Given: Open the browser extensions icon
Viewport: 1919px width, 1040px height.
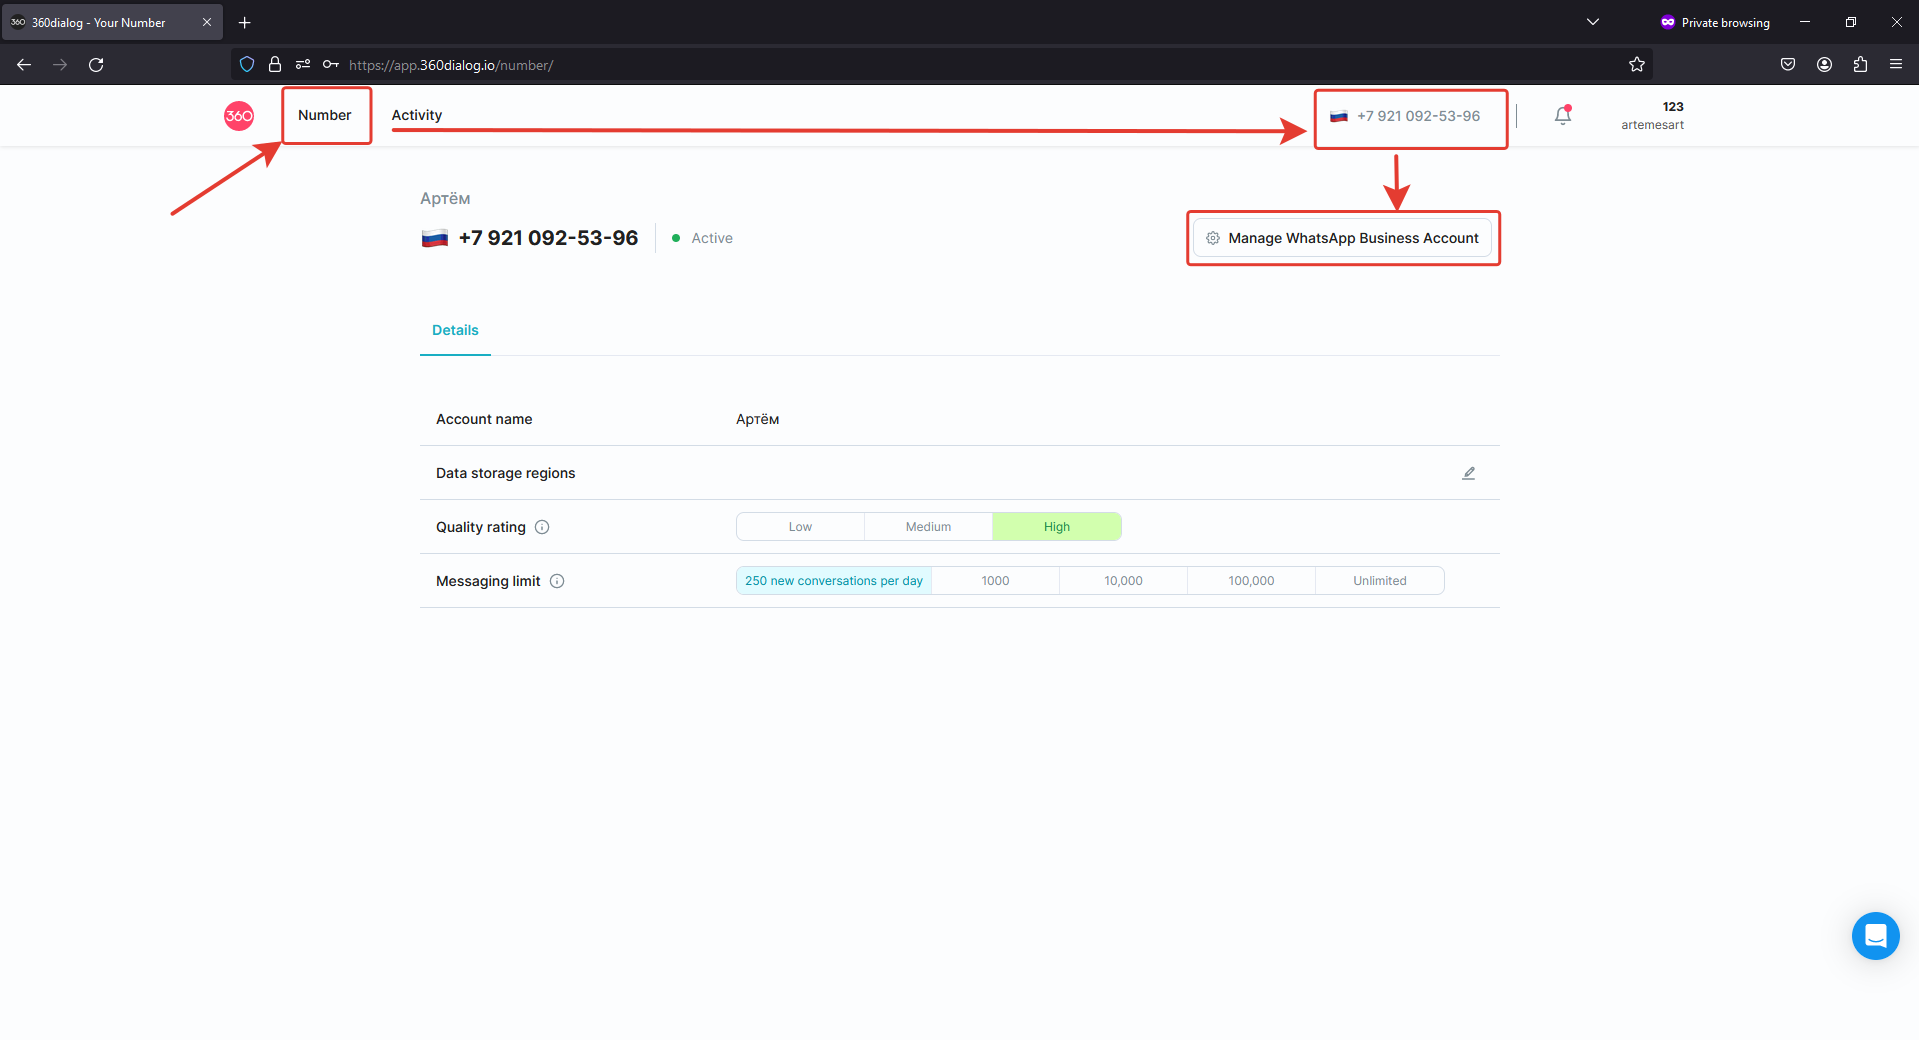Looking at the screenshot, I should (1860, 65).
